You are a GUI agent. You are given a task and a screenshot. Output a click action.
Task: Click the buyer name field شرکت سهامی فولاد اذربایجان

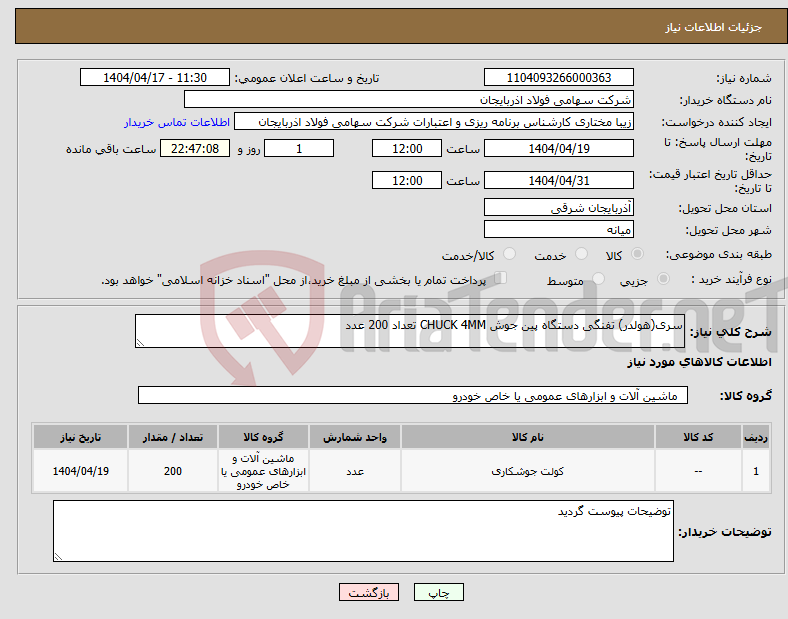click(409, 99)
